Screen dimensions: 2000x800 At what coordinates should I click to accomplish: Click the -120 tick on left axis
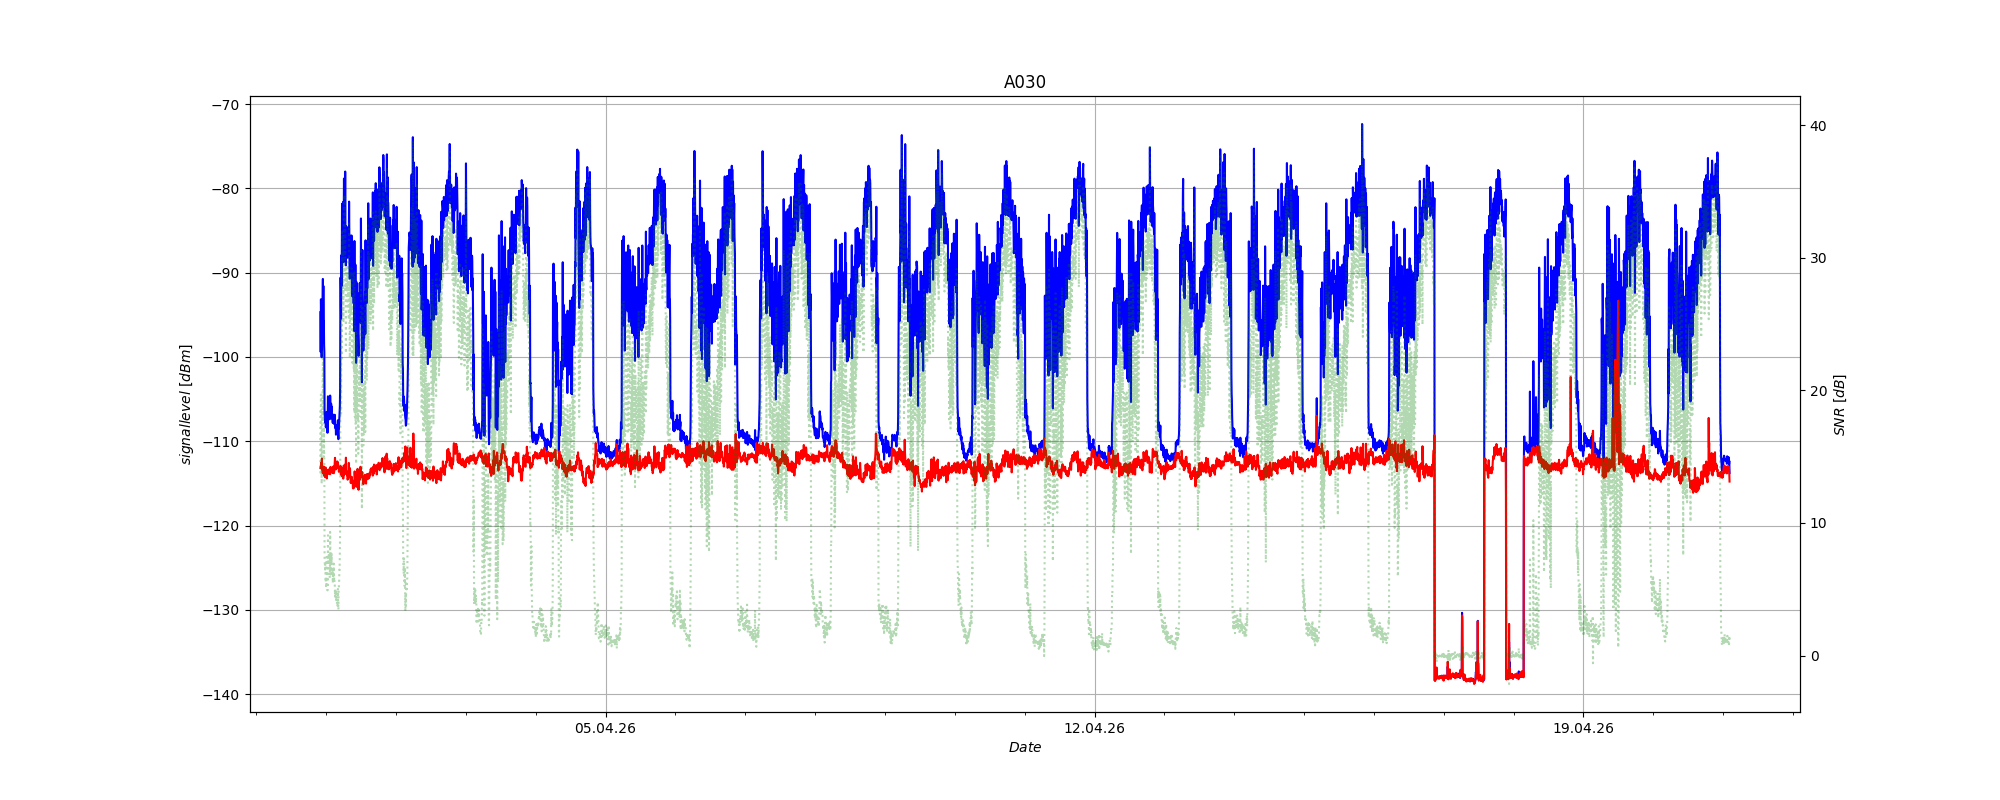222,527
